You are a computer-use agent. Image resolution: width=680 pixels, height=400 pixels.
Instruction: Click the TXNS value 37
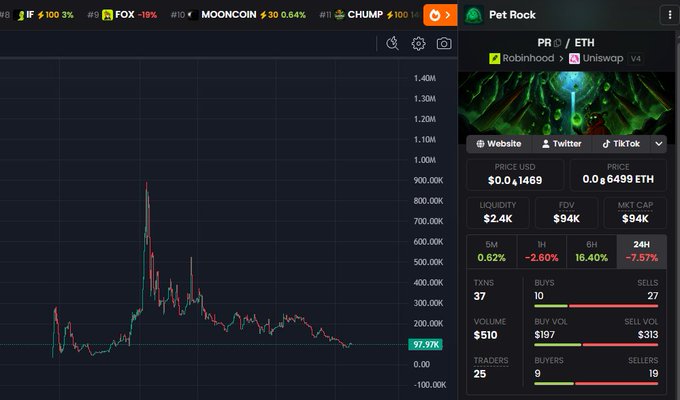[x=480, y=296]
